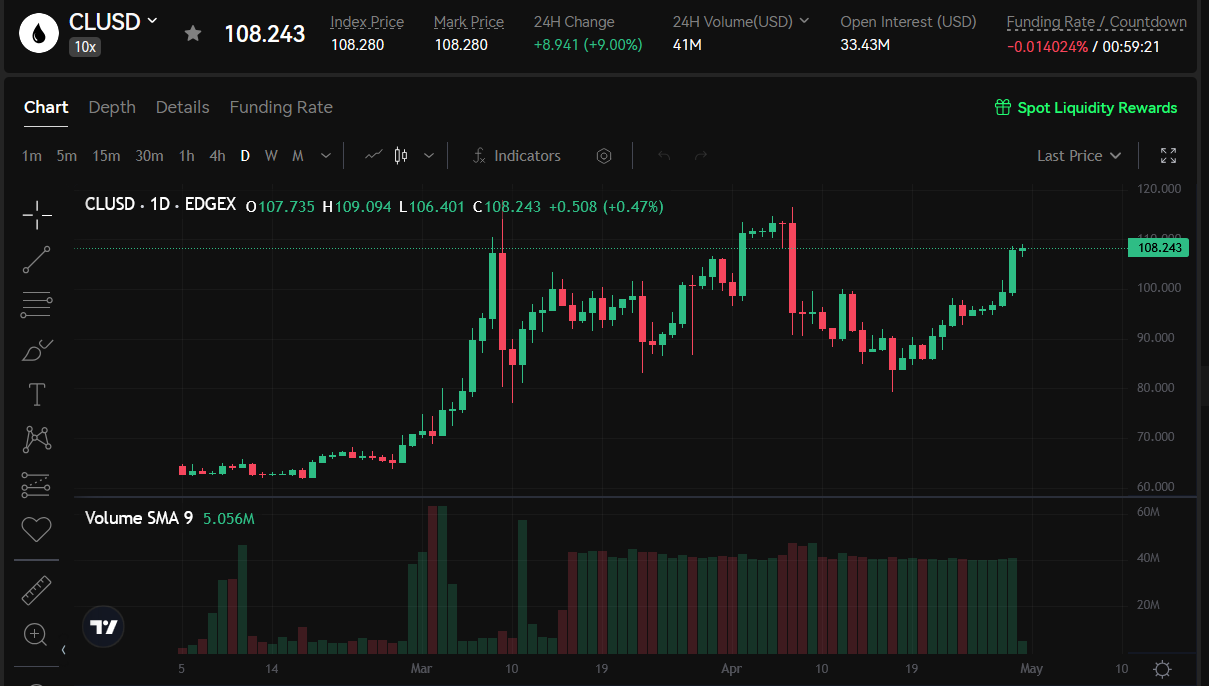The width and height of the screenshot is (1209, 686).
Task: Select the crosshair cursor tool
Action: point(37,214)
